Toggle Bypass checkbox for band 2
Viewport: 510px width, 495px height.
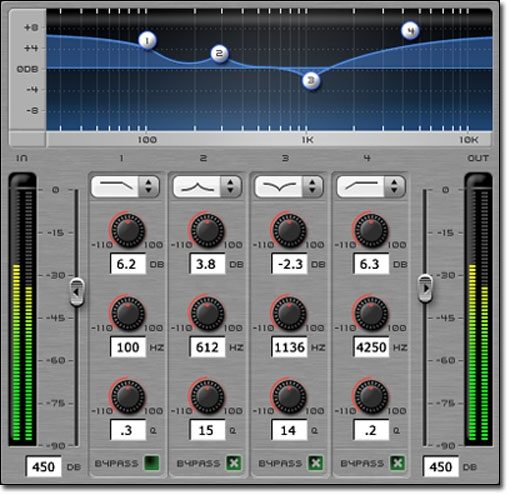pos(234,463)
